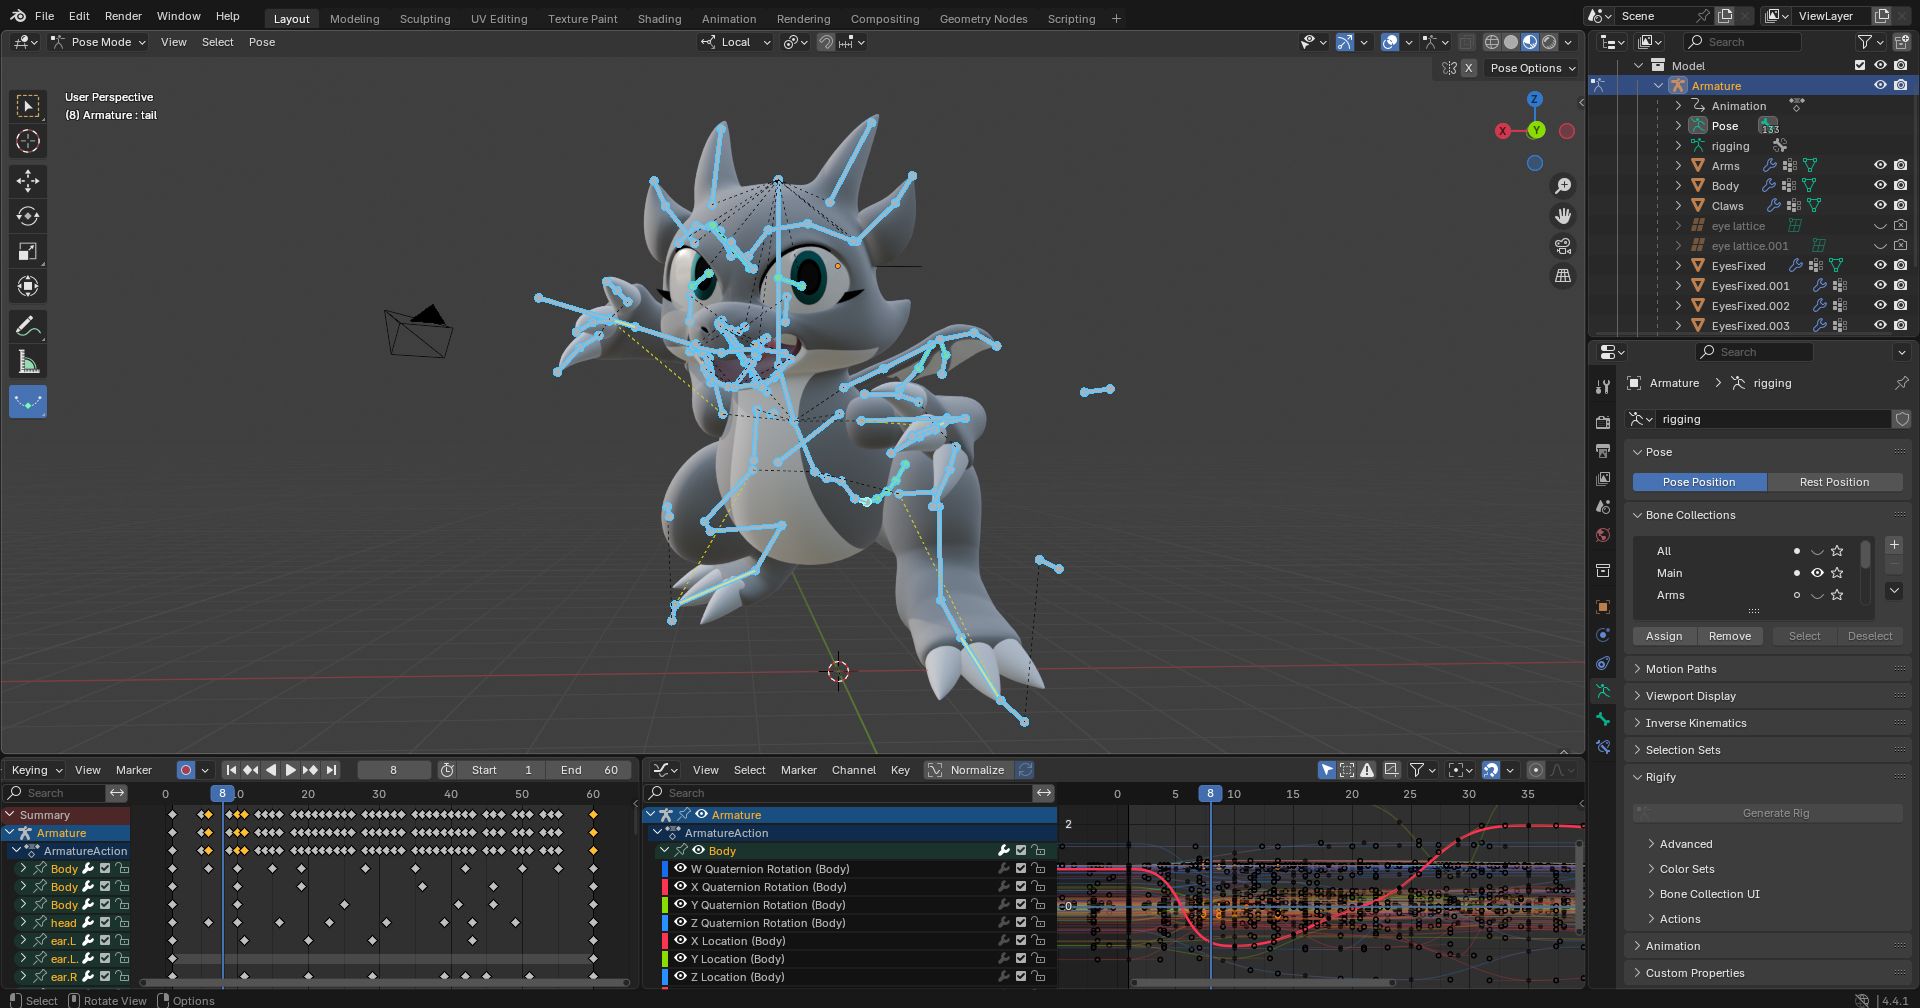Click the Assign bone collection button
Viewport: 1920px width, 1008px height.
1664,636
